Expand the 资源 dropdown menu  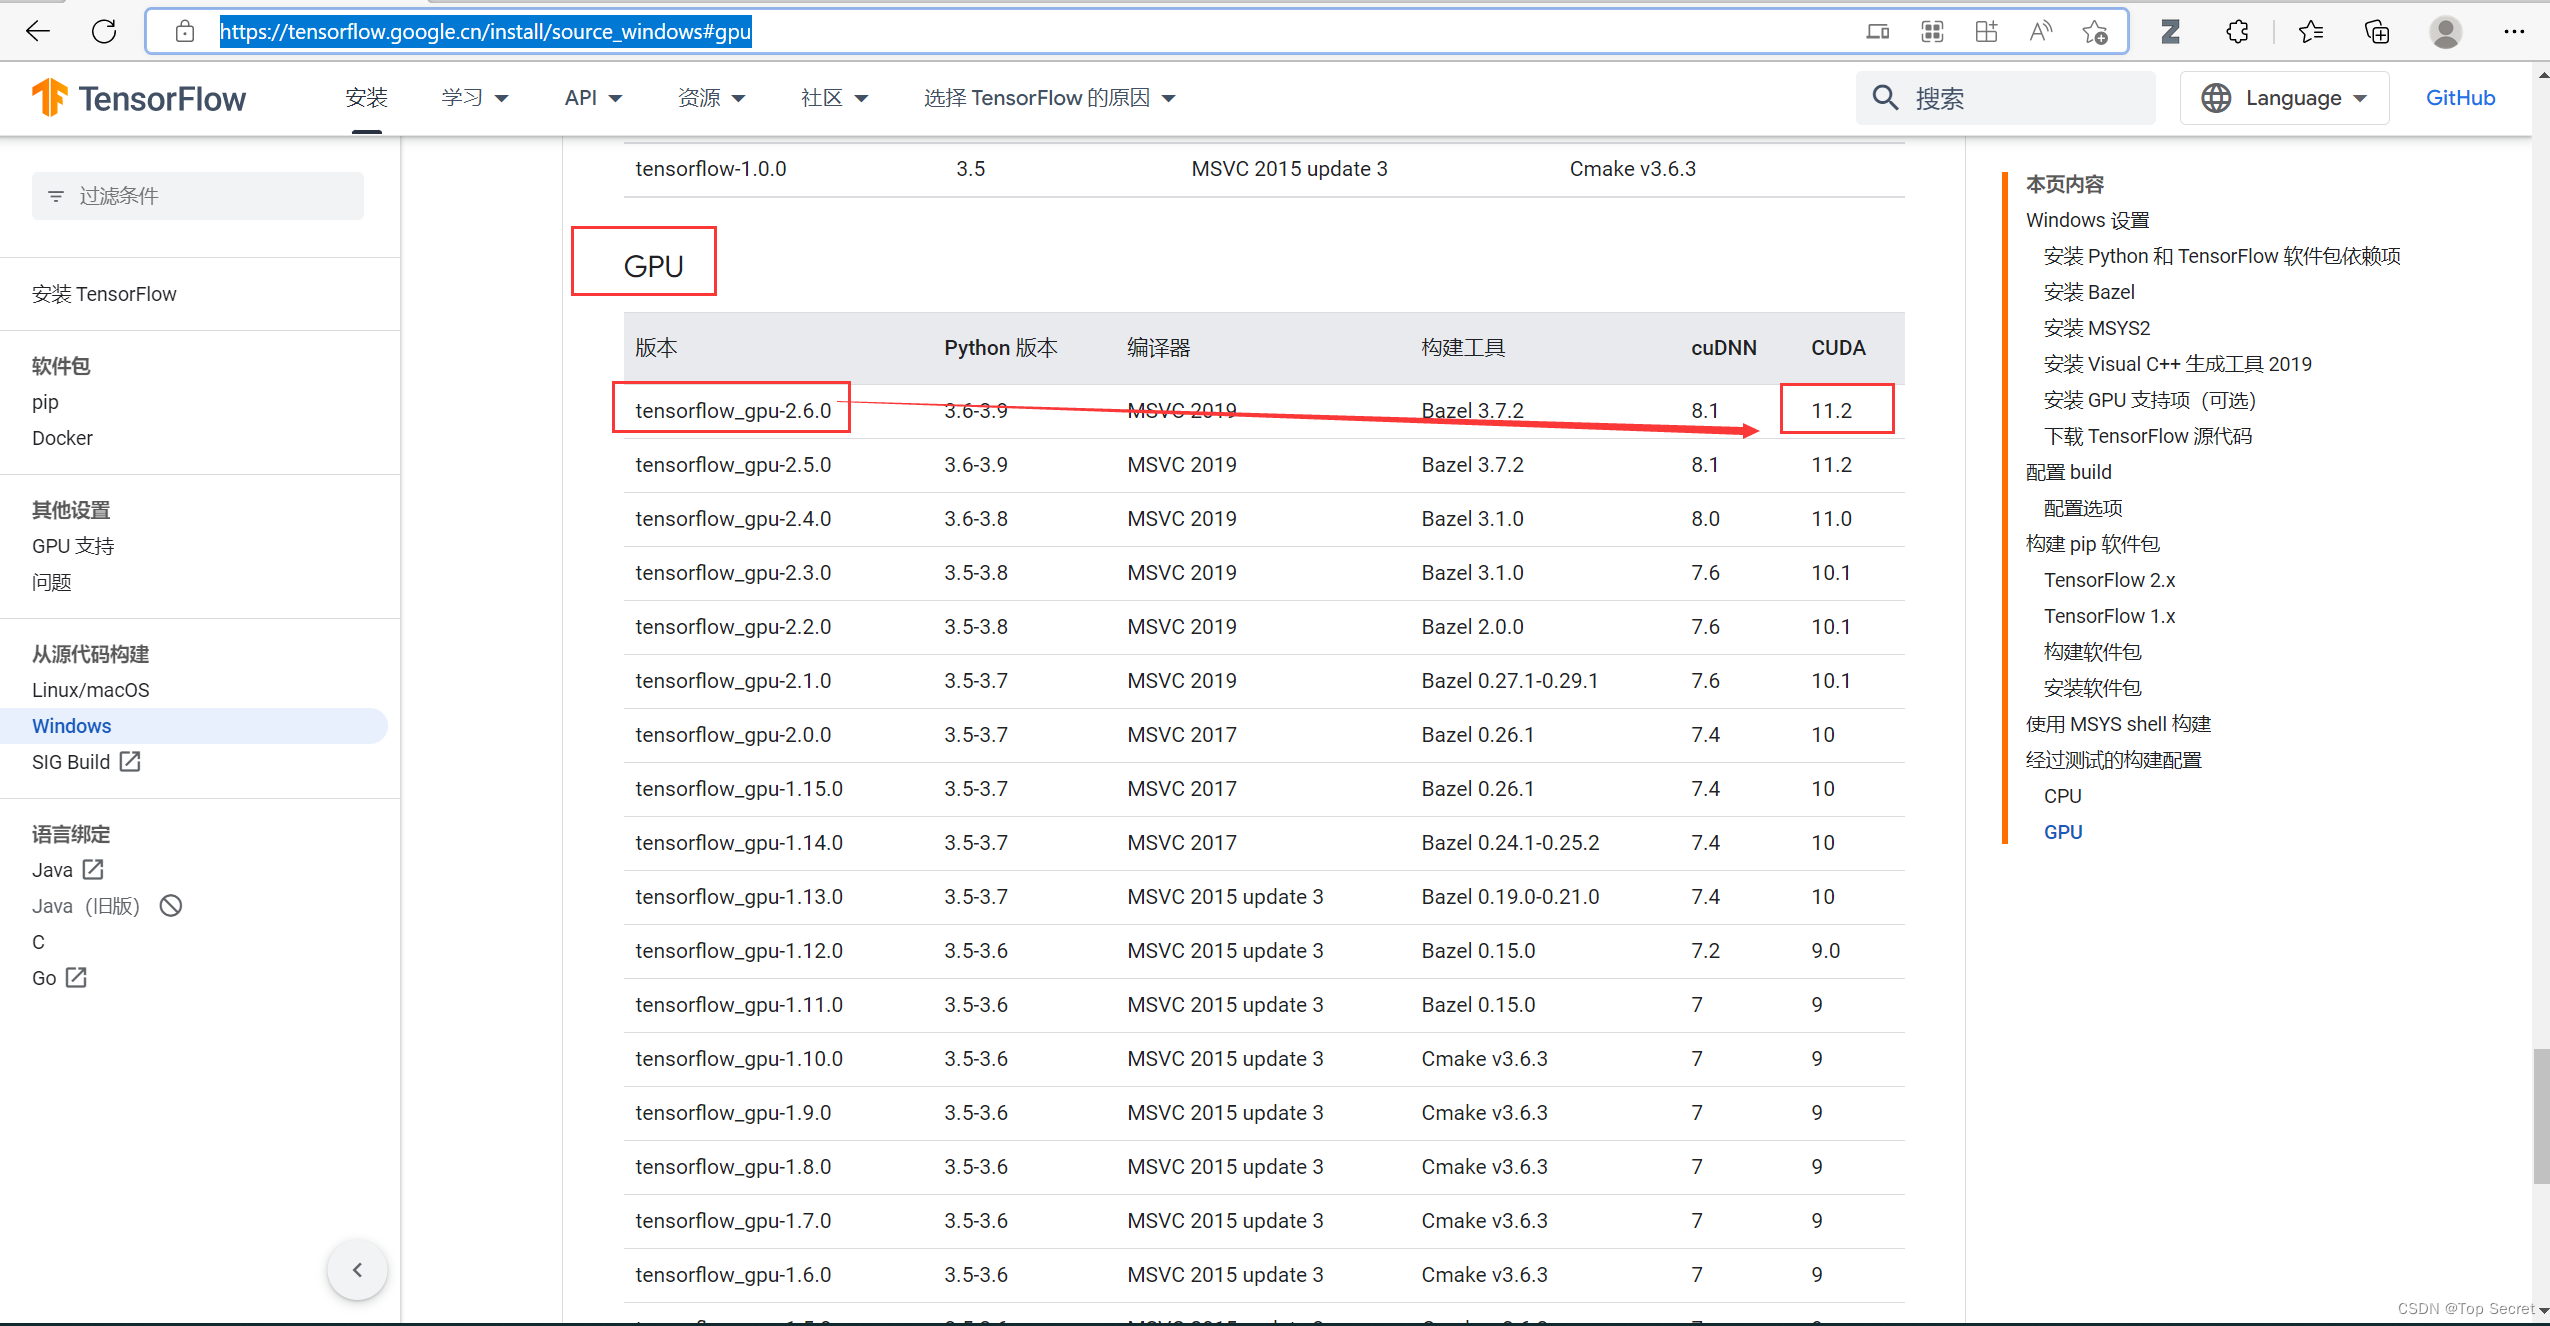pyautogui.click(x=711, y=98)
